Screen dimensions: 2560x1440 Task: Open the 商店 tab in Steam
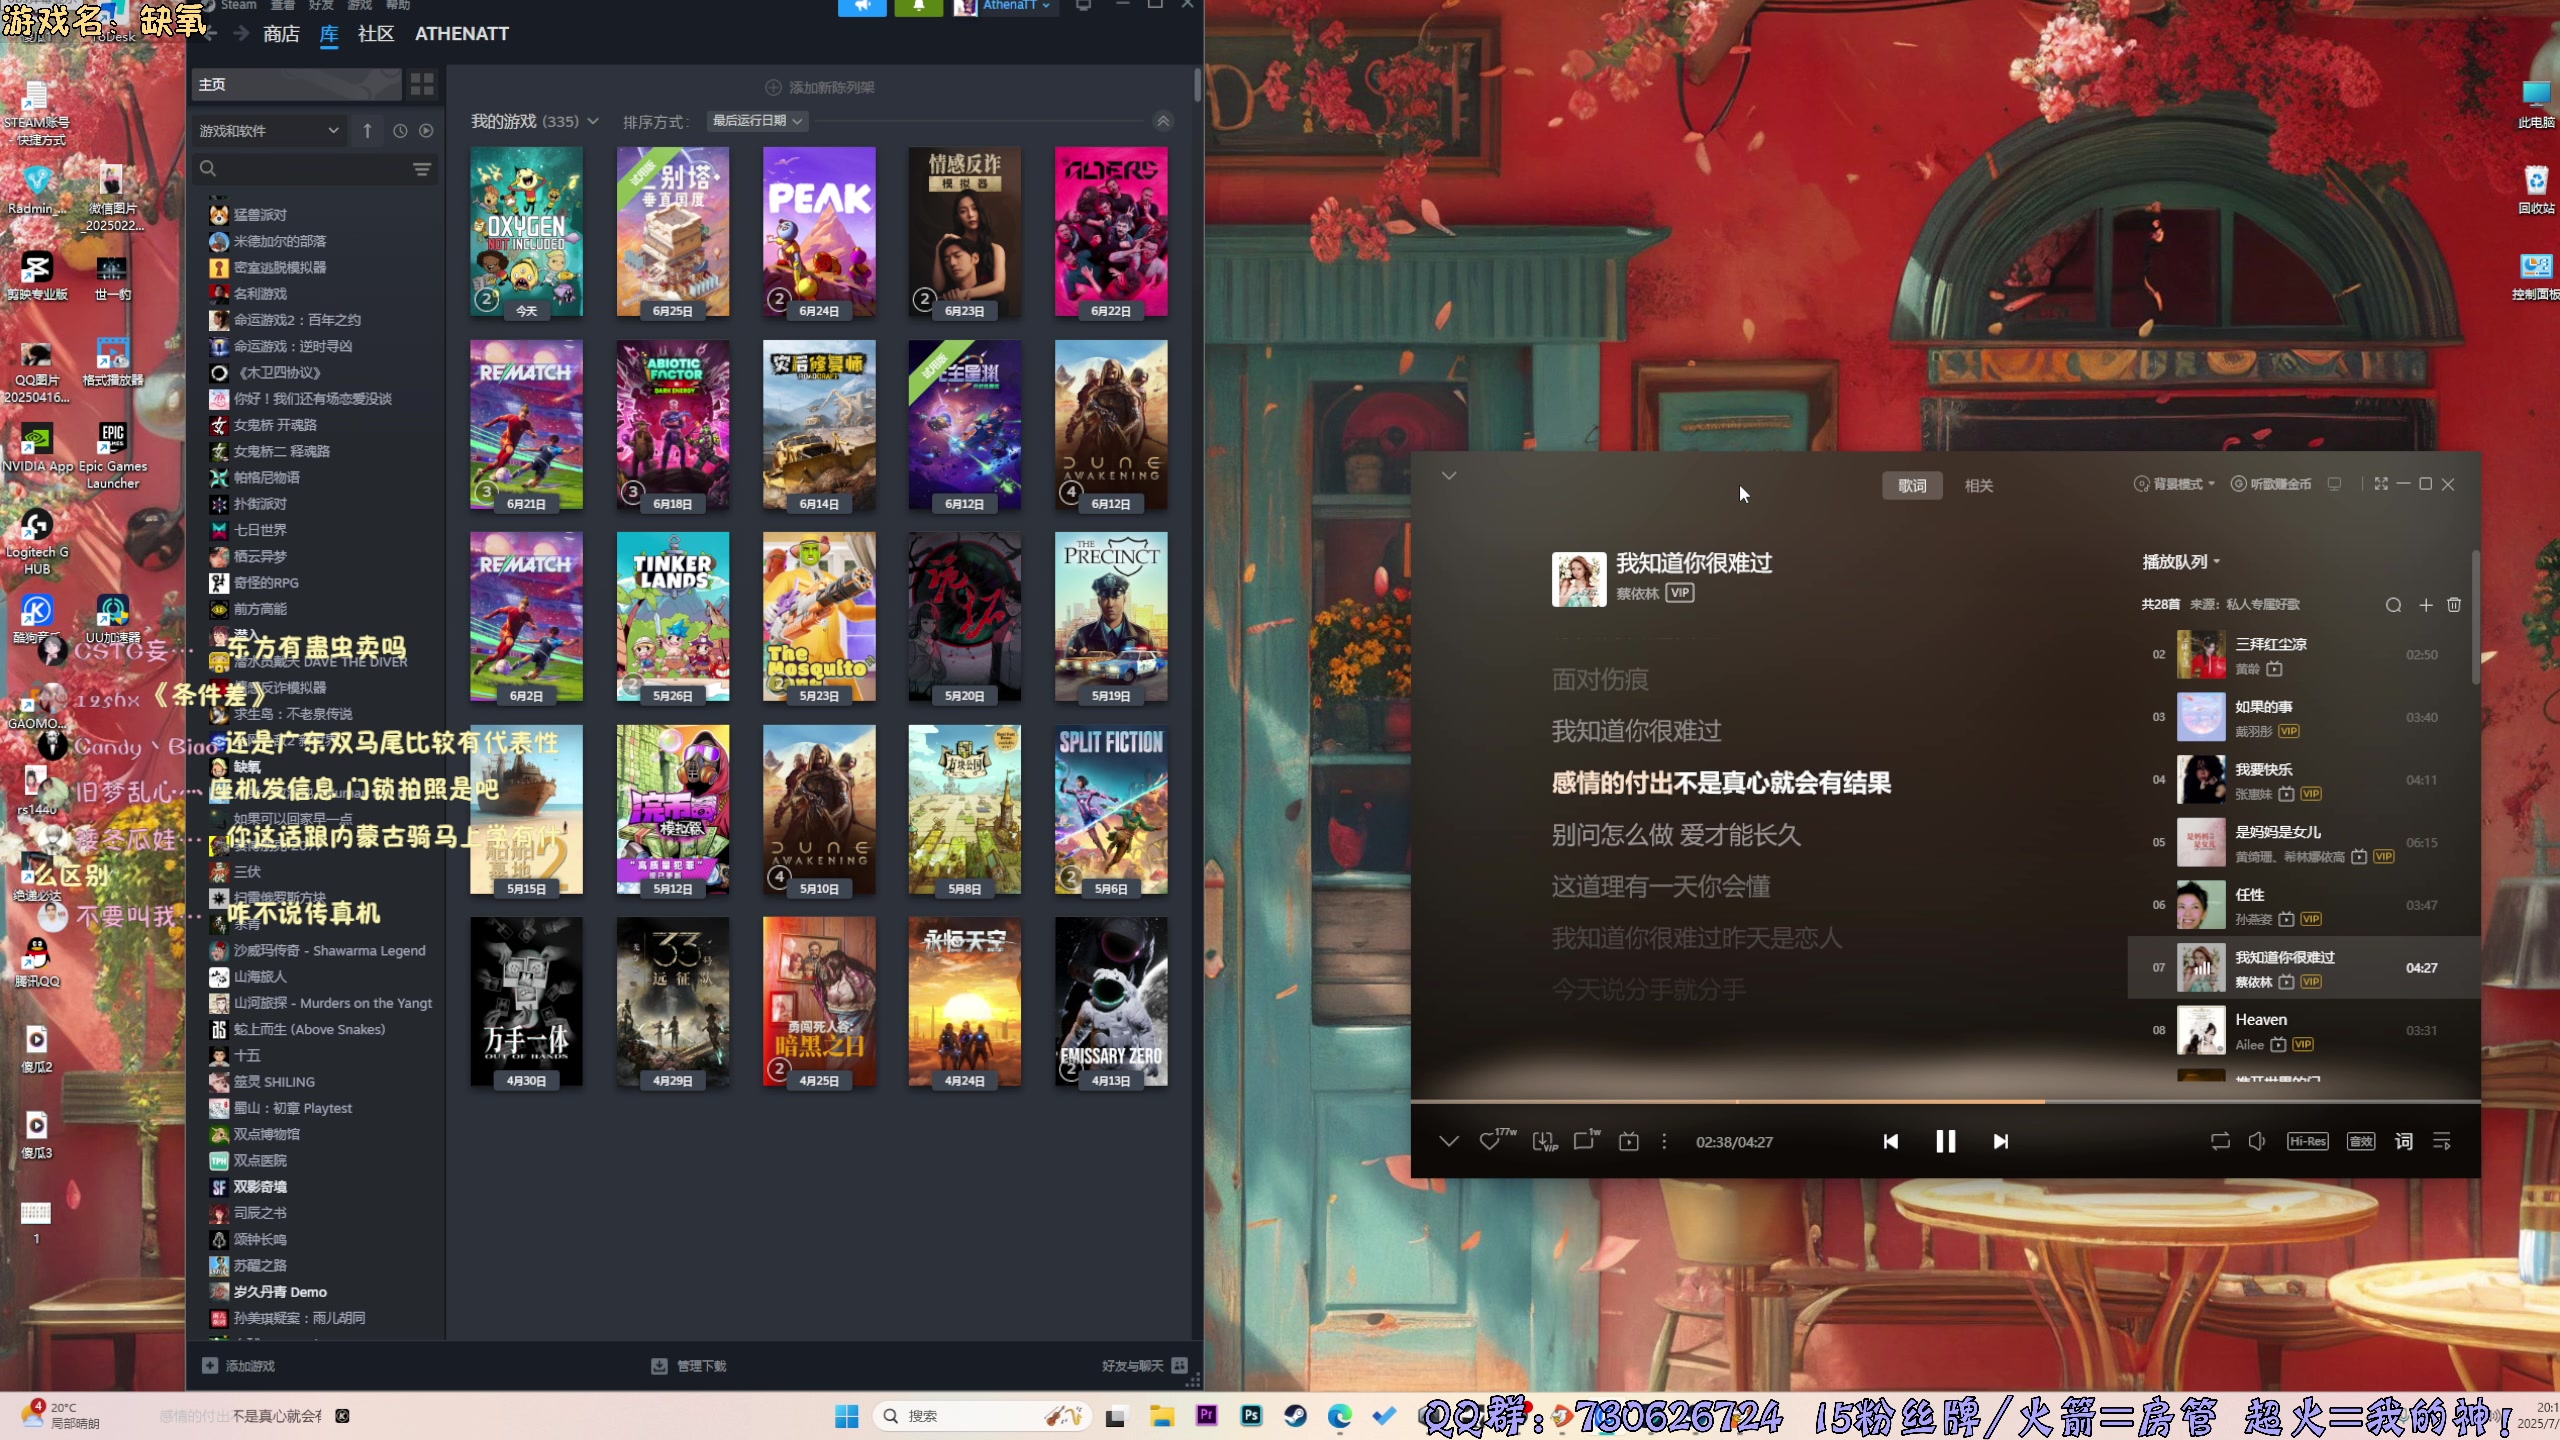[x=281, y=34]
